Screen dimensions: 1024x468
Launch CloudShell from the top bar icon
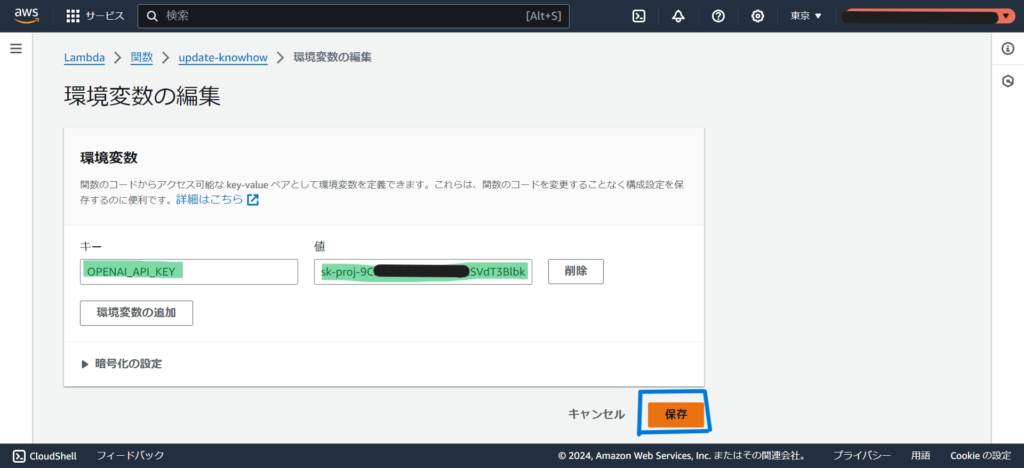(639, 16)
